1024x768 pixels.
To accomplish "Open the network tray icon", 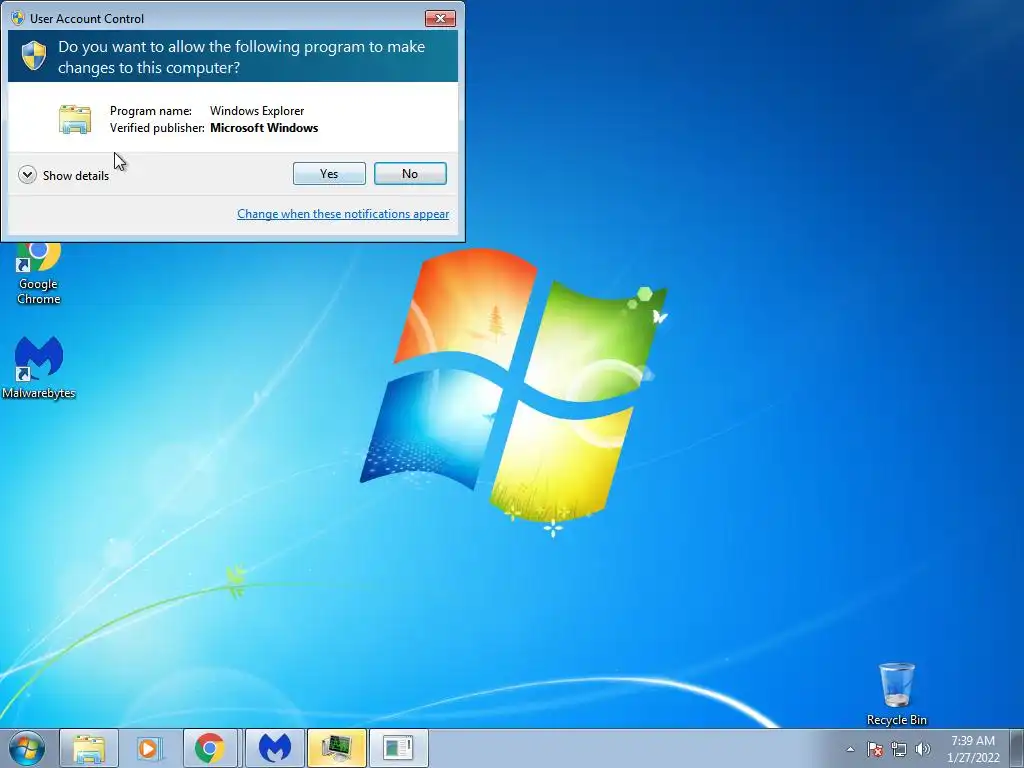I will [x=899, y=750].
